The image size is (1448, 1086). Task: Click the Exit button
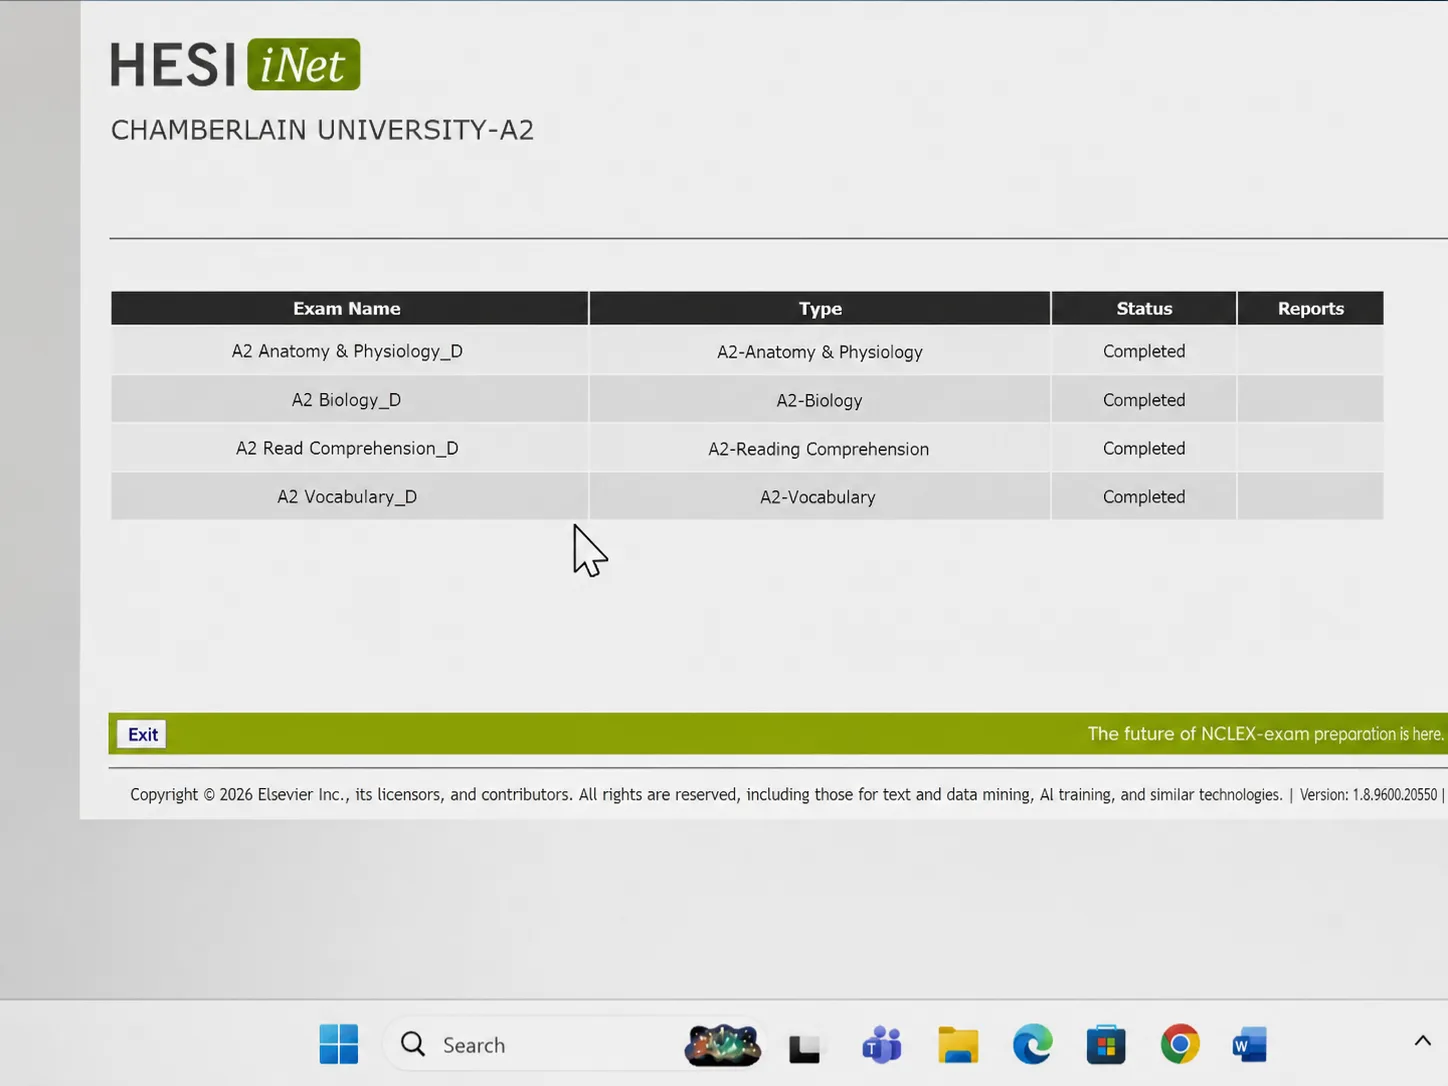(142, 734)
